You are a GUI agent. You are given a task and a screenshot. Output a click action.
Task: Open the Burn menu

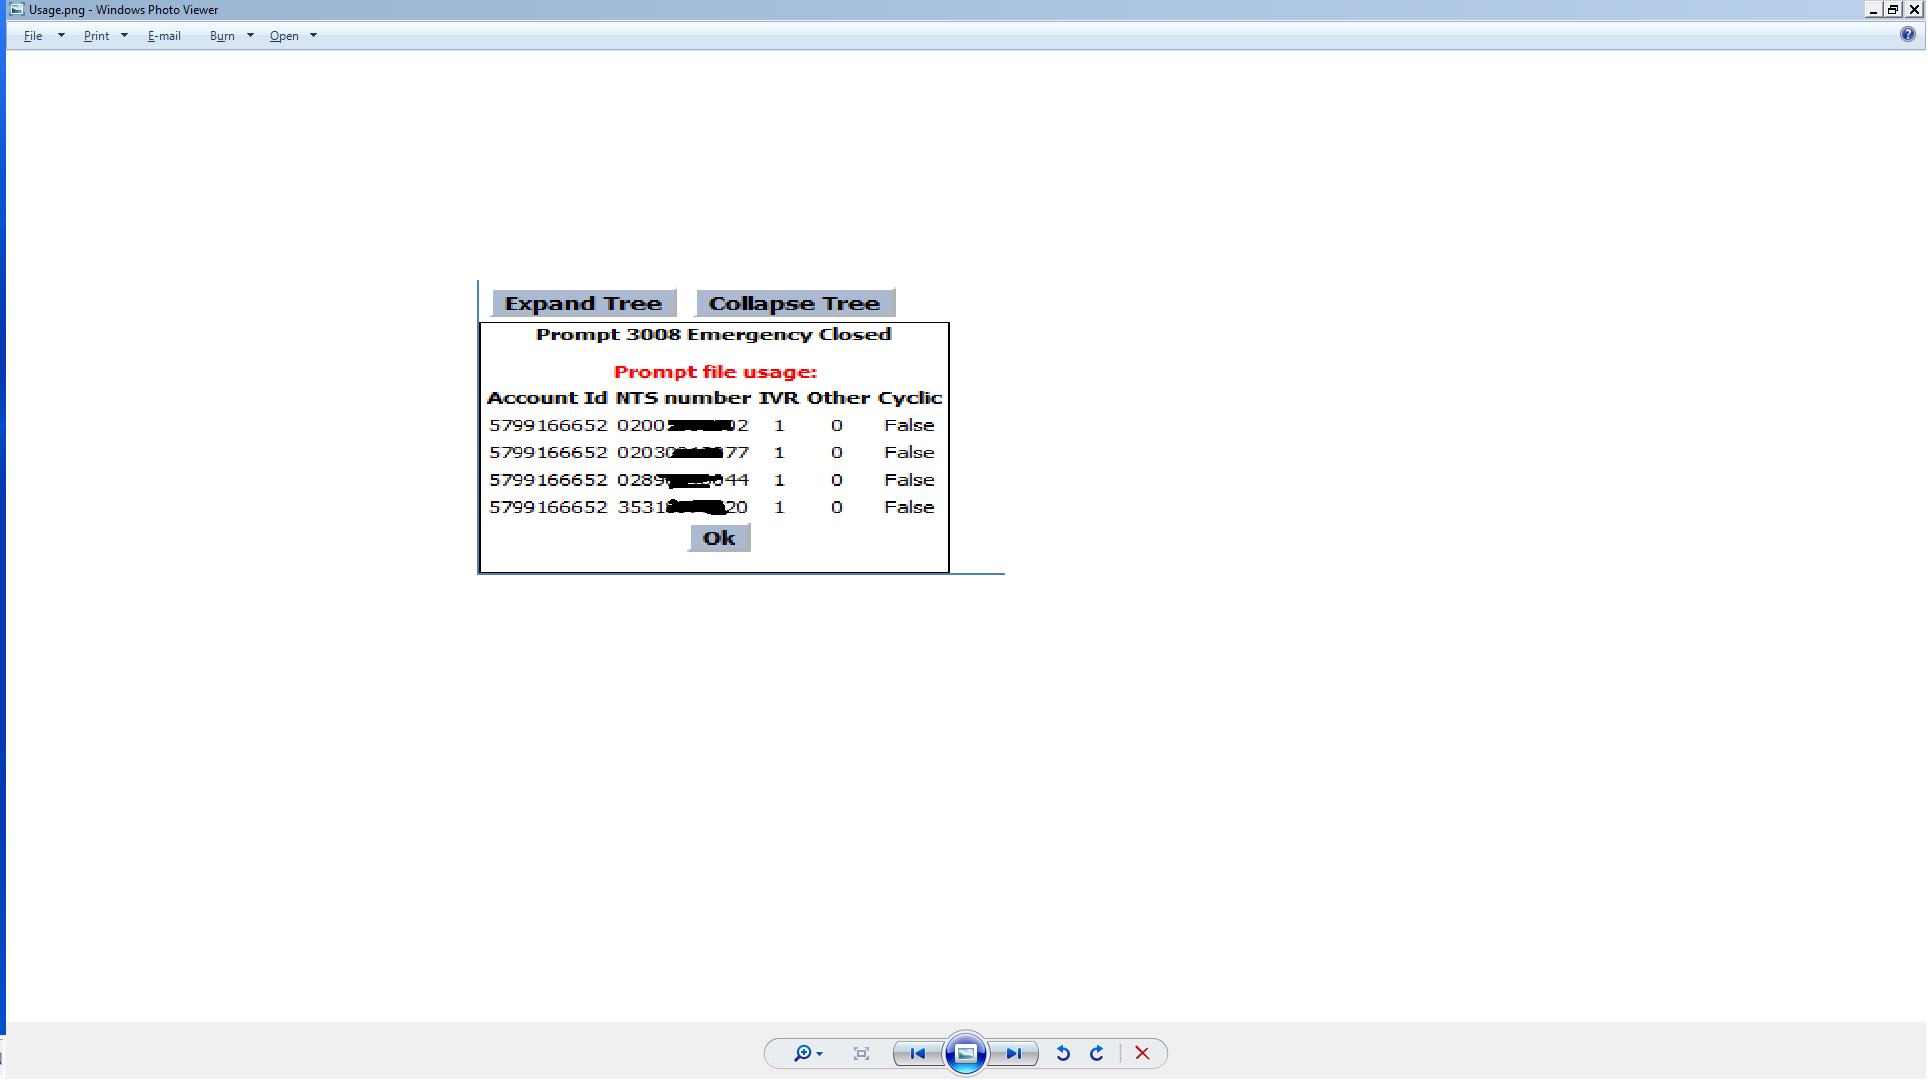point(222,36)
